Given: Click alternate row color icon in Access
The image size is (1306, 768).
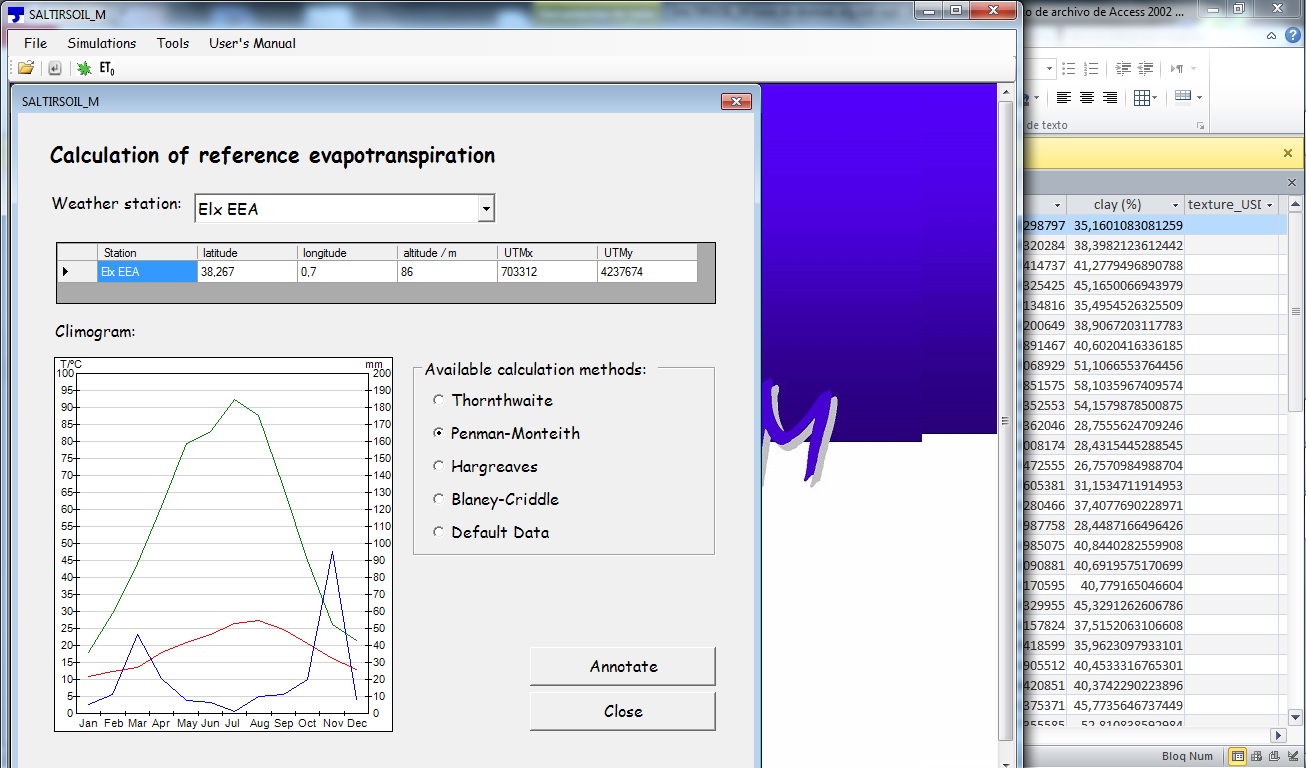Looking at the screenshot, I should (x=1183, y=96).
